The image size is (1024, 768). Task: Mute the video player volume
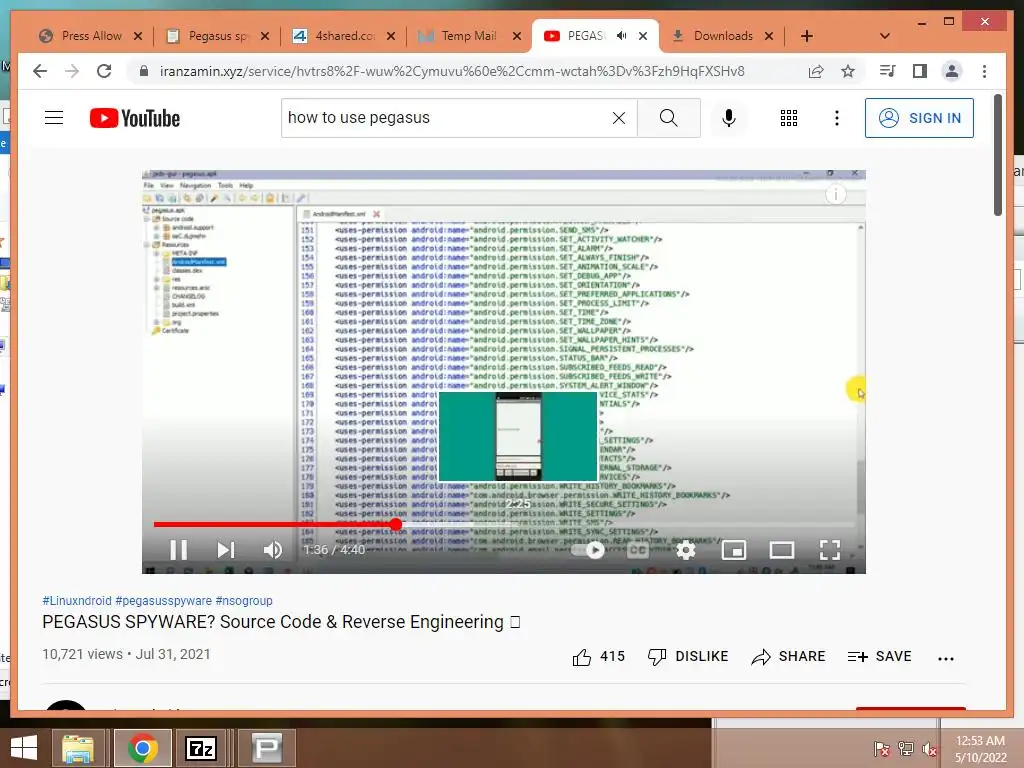(x=272, y=550)
